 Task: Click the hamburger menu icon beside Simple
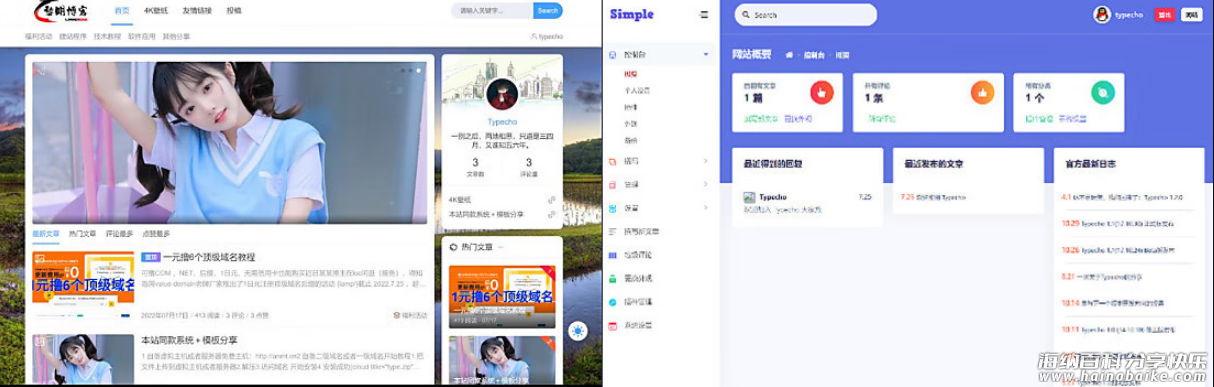(703, 15)
